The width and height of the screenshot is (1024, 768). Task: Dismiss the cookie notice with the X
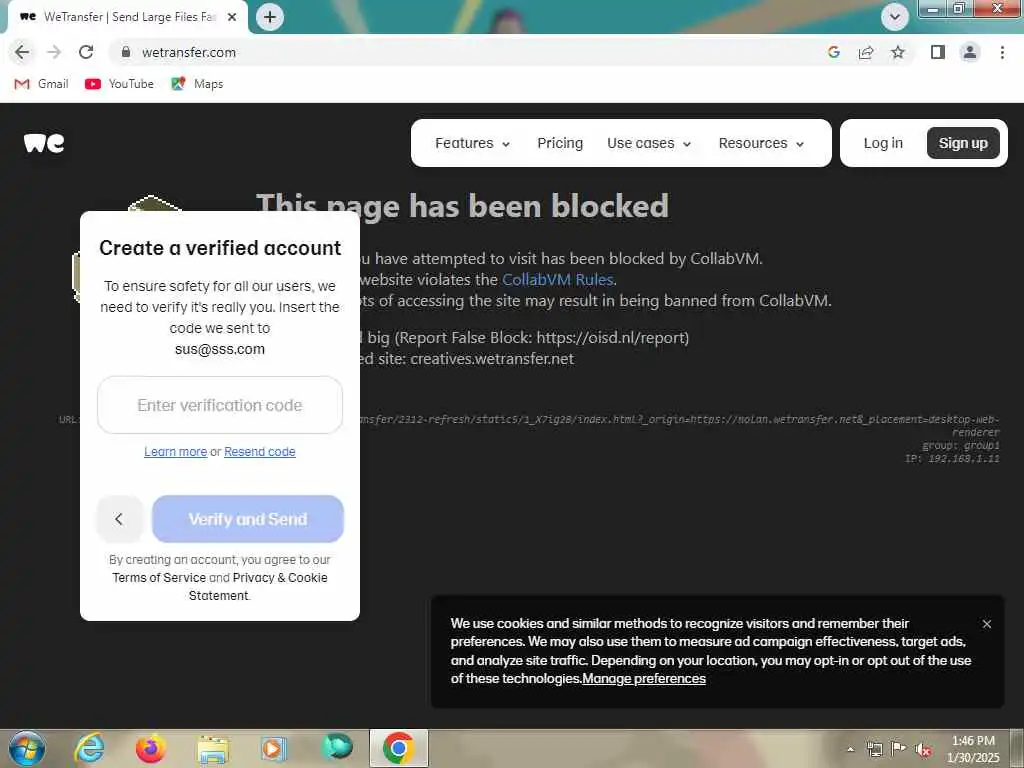987,624
